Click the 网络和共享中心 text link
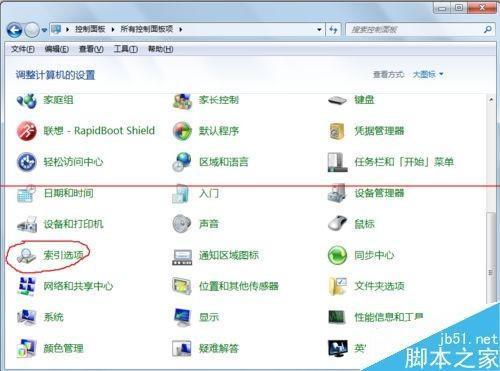500x371 pixels. click(x=78, y=286)
